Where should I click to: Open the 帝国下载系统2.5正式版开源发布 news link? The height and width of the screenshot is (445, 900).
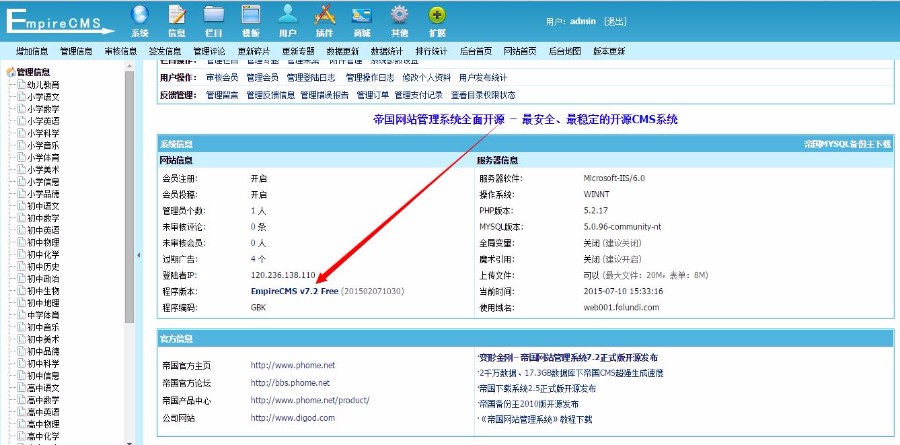click(537, 389)
